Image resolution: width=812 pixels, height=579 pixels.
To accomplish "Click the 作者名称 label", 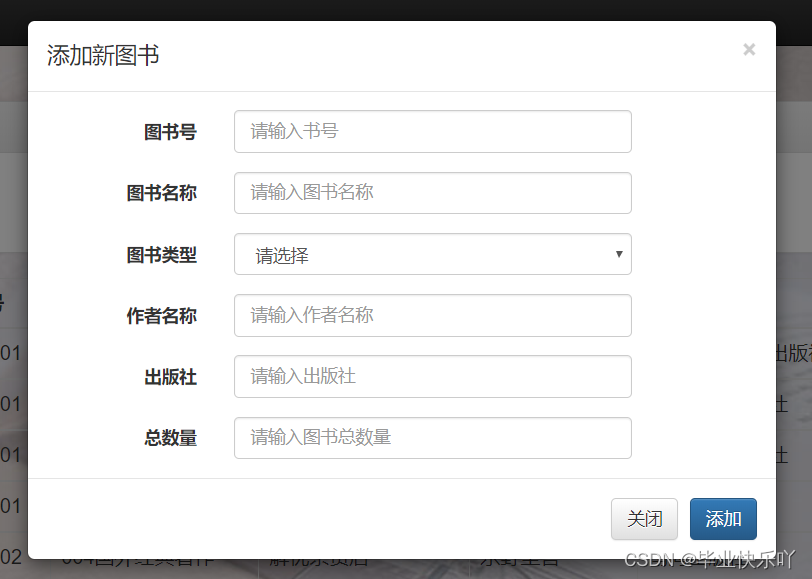I will (x=162, y=316).
